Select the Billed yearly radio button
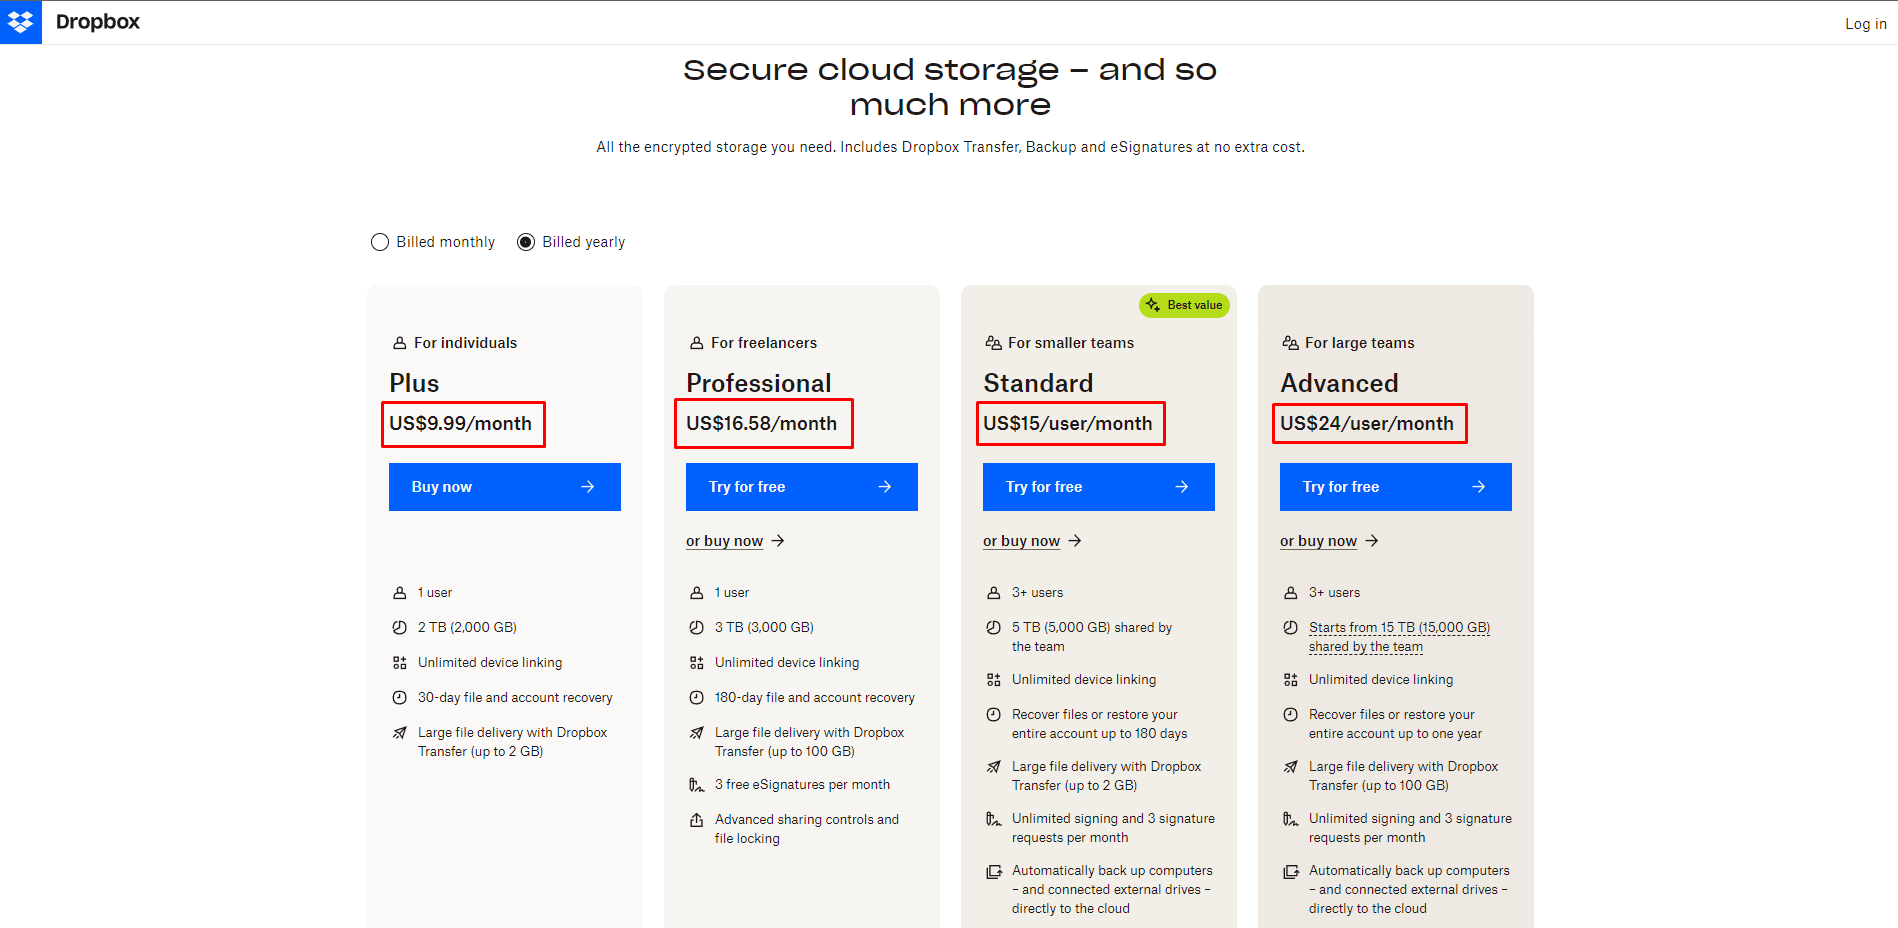Image resolution: width=1898 pixels, height=928 pixels. [526, 242]
